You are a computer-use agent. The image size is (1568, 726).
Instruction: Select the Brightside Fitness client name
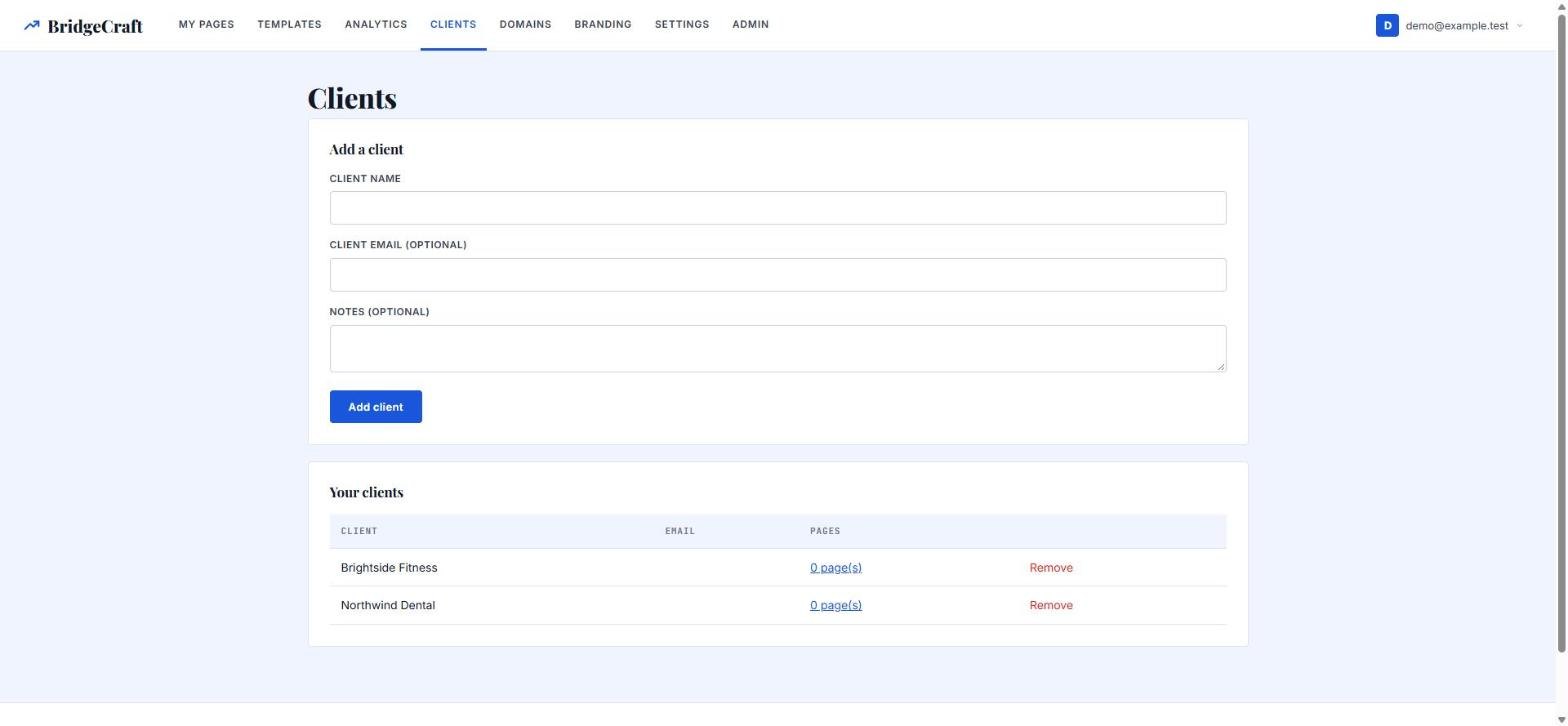pyautogui.click(x=389, y=568)
